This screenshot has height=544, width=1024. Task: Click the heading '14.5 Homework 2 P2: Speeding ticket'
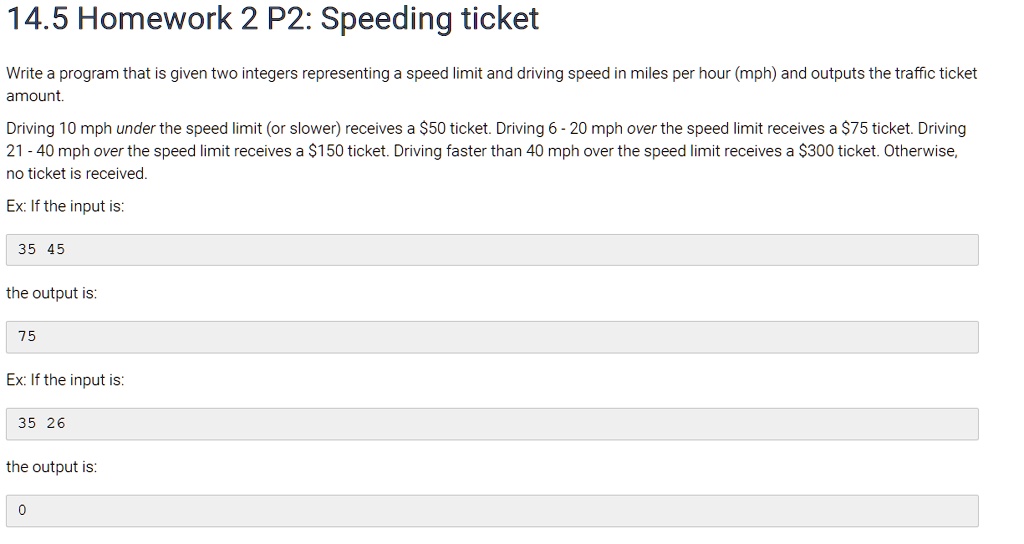pyautogui.click(x=272, y=18)
